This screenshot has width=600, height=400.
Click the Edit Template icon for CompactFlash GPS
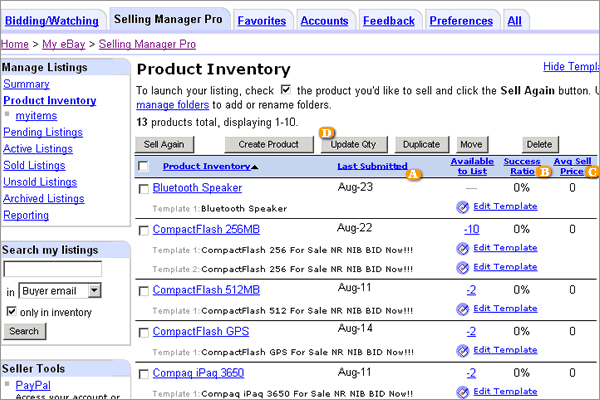pyautogui.click(x=463, y=351)
